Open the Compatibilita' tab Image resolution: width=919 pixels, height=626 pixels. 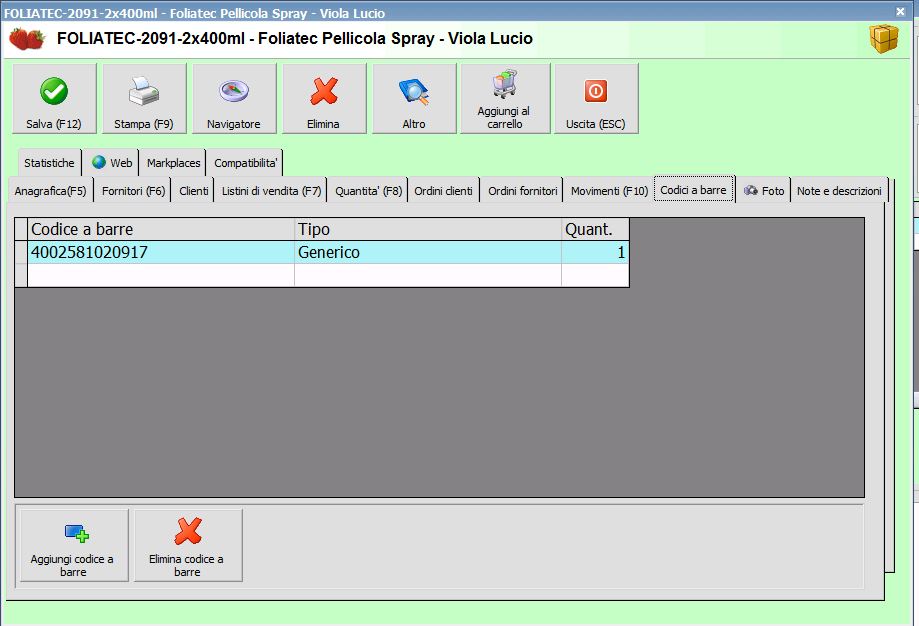click(x=245, y=162)
